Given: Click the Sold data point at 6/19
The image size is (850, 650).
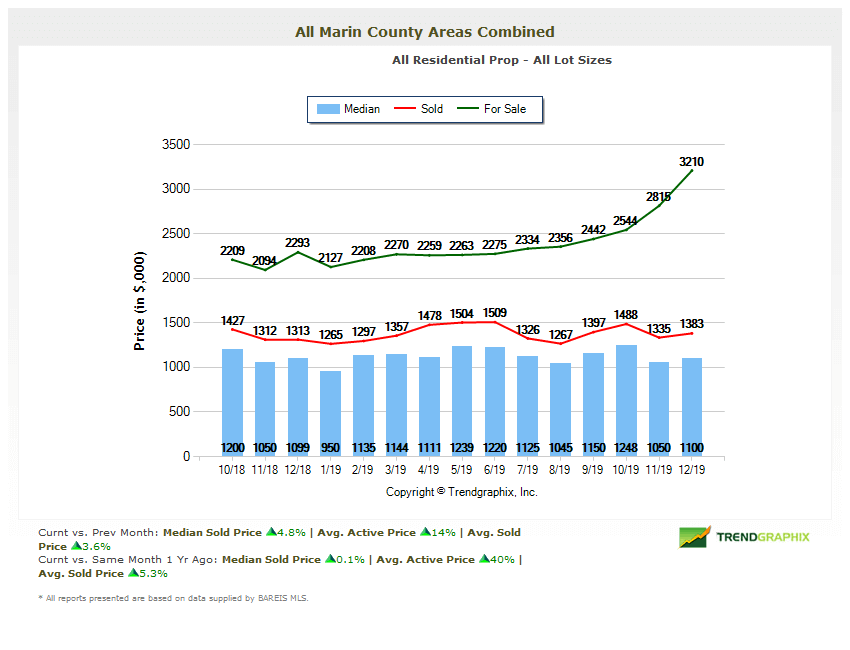Looking at the screenshot, I should (x=494, y=322).
